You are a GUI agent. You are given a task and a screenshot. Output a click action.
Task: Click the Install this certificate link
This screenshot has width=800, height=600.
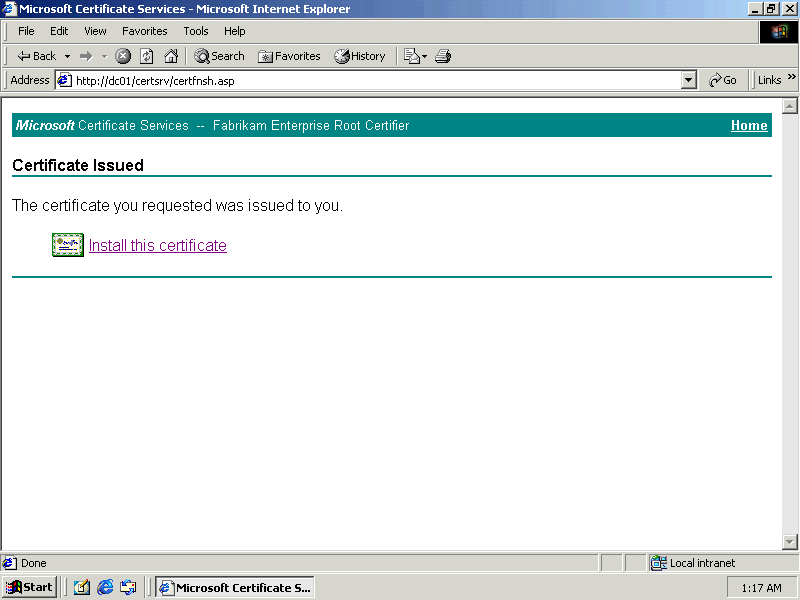(157, 245)
